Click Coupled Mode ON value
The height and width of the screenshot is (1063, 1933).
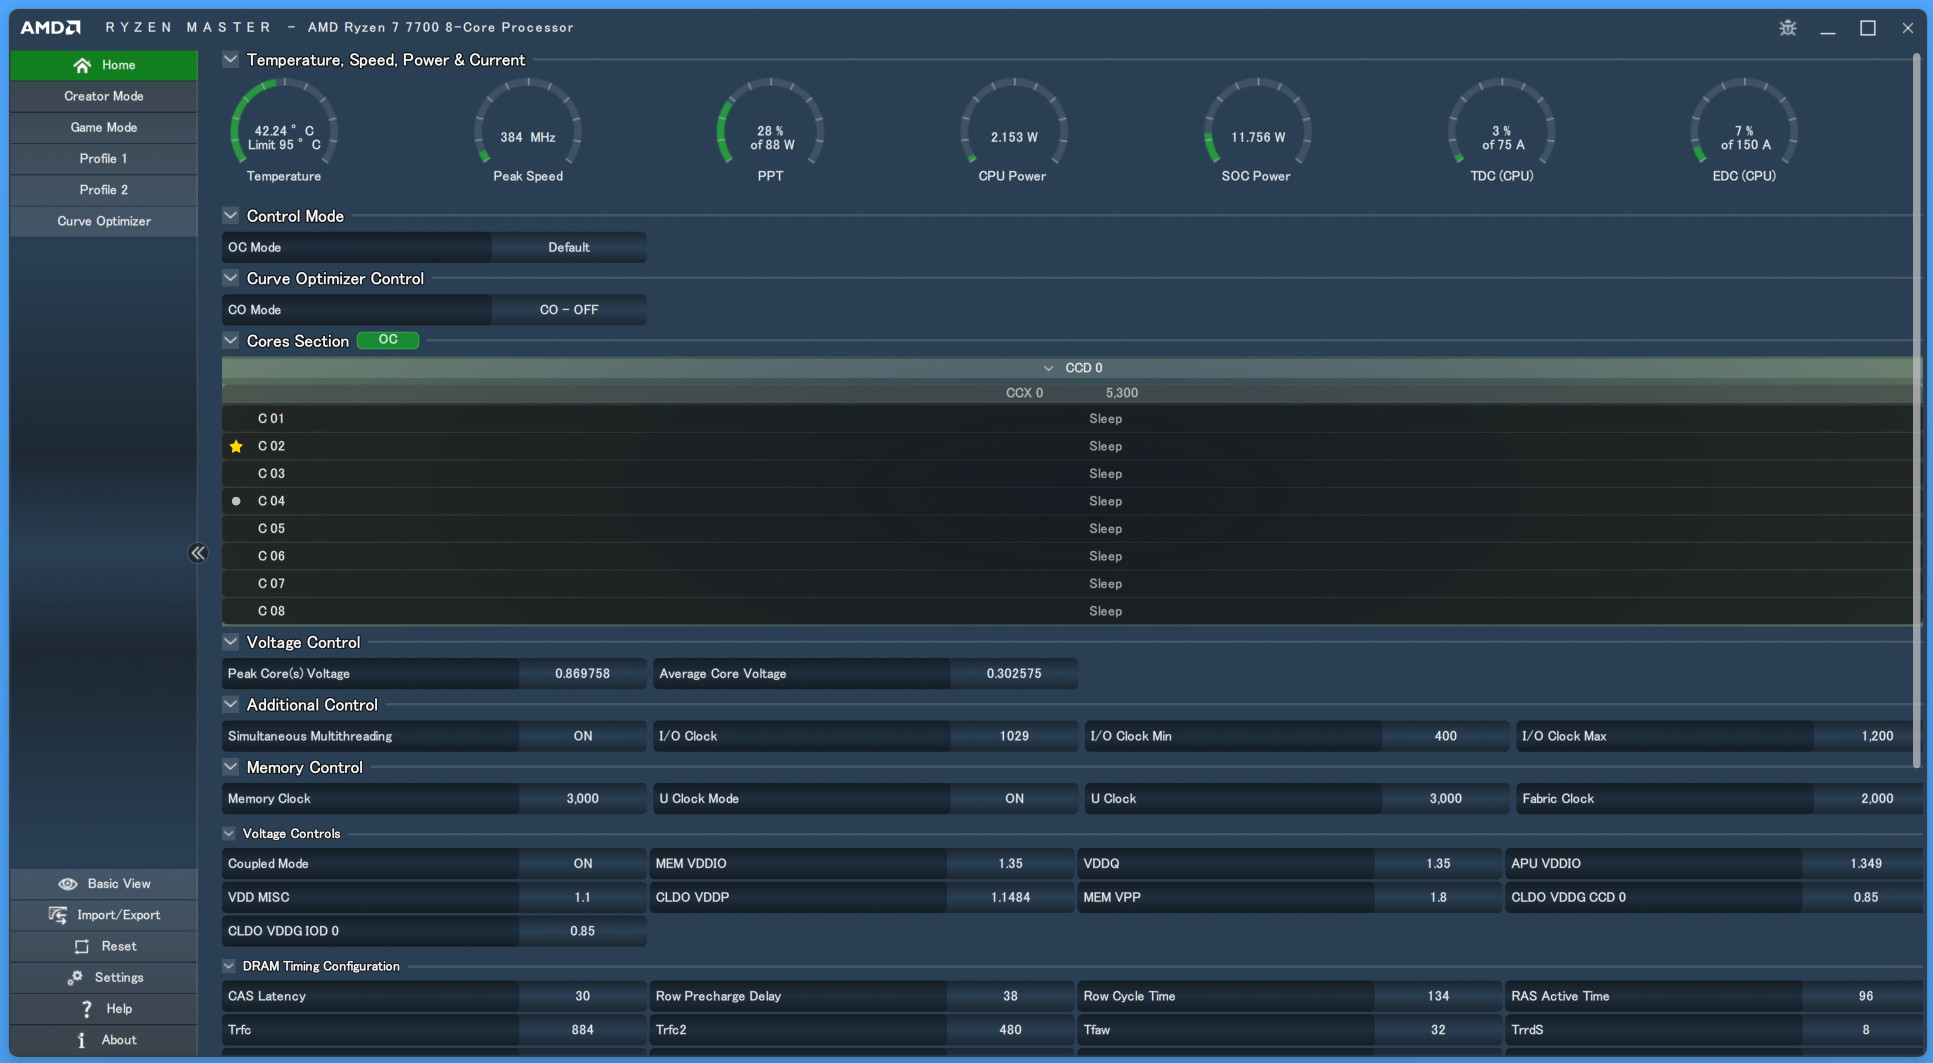583,864
